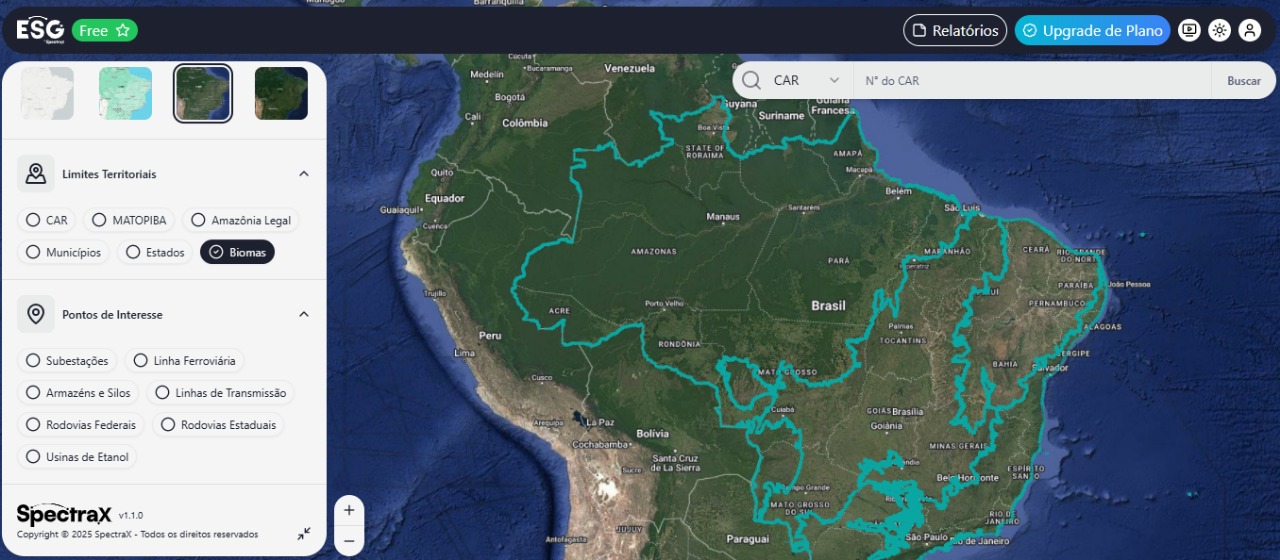This screenshot has height=560, width=1280.
Task: Zoom in the map with plus button
Action: pyautogui.click(x=349, y=510)
